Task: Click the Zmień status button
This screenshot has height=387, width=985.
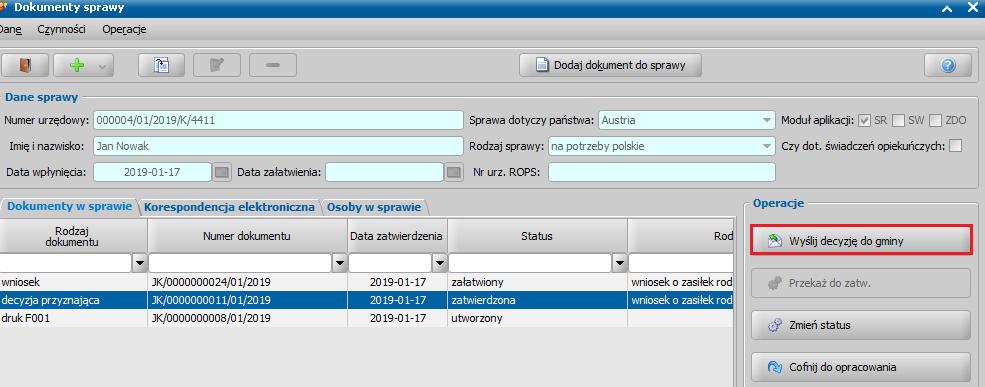Action: point(861,325)
